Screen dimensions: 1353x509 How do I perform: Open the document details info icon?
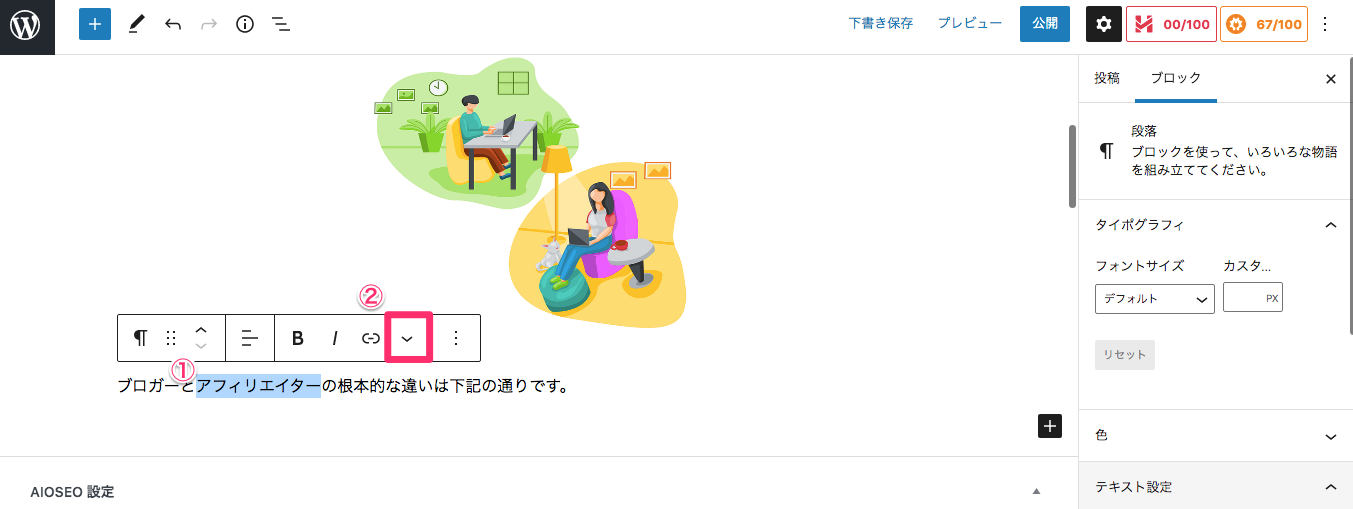pos(245,24)
